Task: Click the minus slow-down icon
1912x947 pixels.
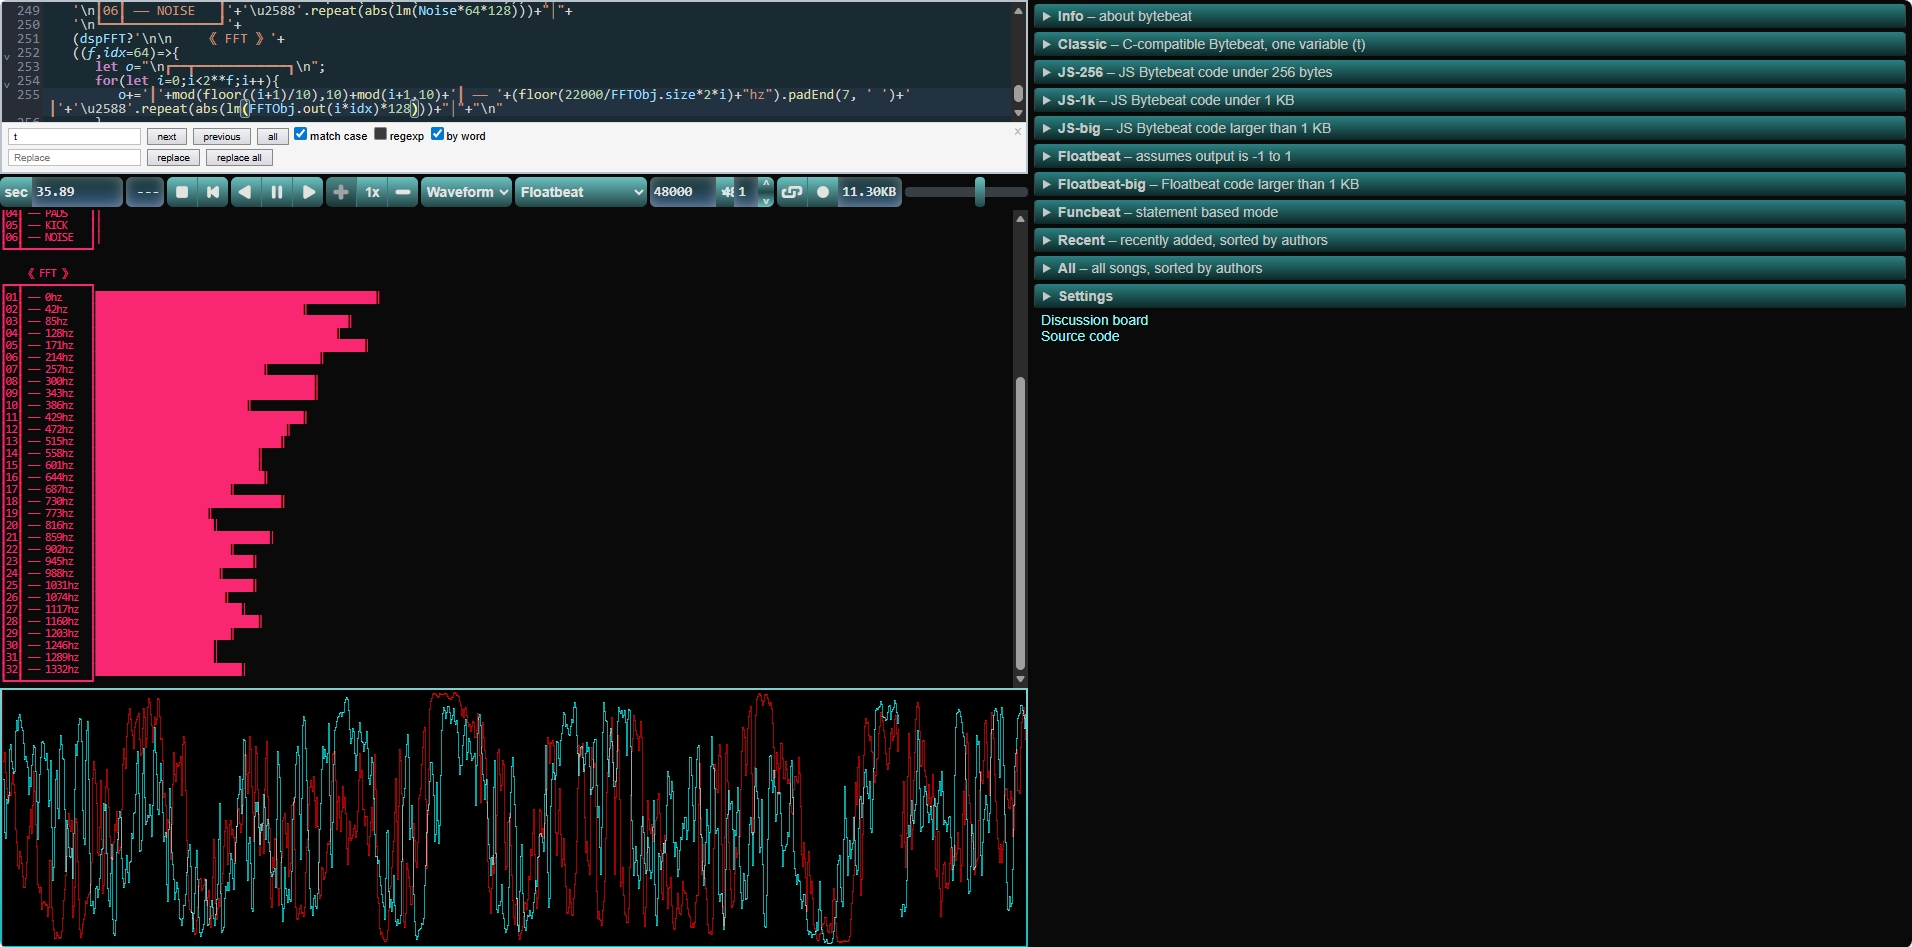Action: [x=403, y=192]
